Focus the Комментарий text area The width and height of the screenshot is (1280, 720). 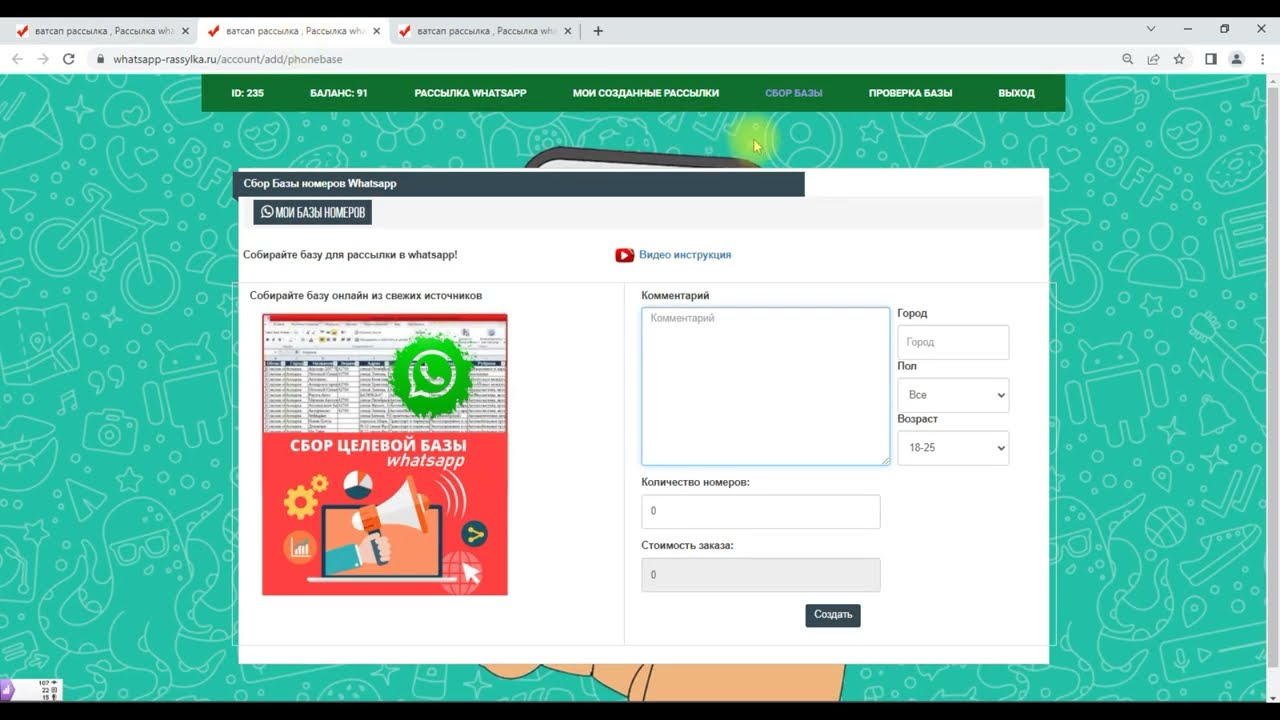[x=765, y=386]
